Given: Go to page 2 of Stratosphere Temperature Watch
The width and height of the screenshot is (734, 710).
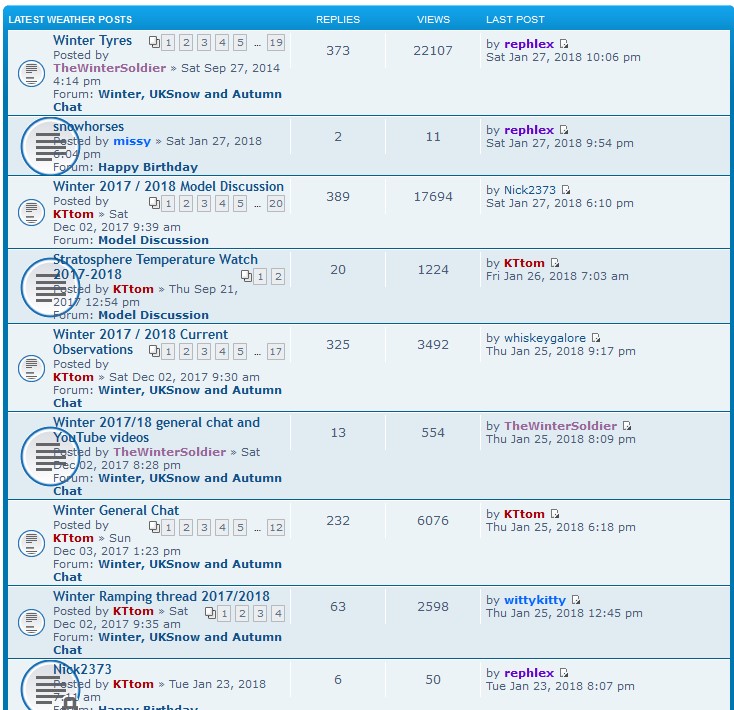Looking at the screenshot, I should click(278, 277).
